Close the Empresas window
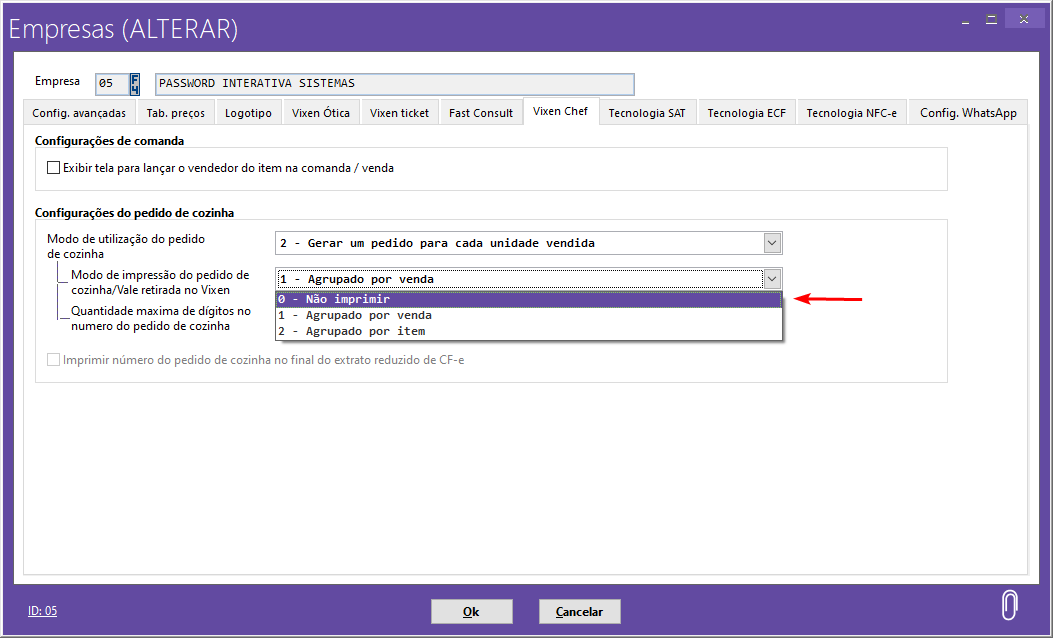This screenshot has height=638, width=1053. (x=1025, y=20)
